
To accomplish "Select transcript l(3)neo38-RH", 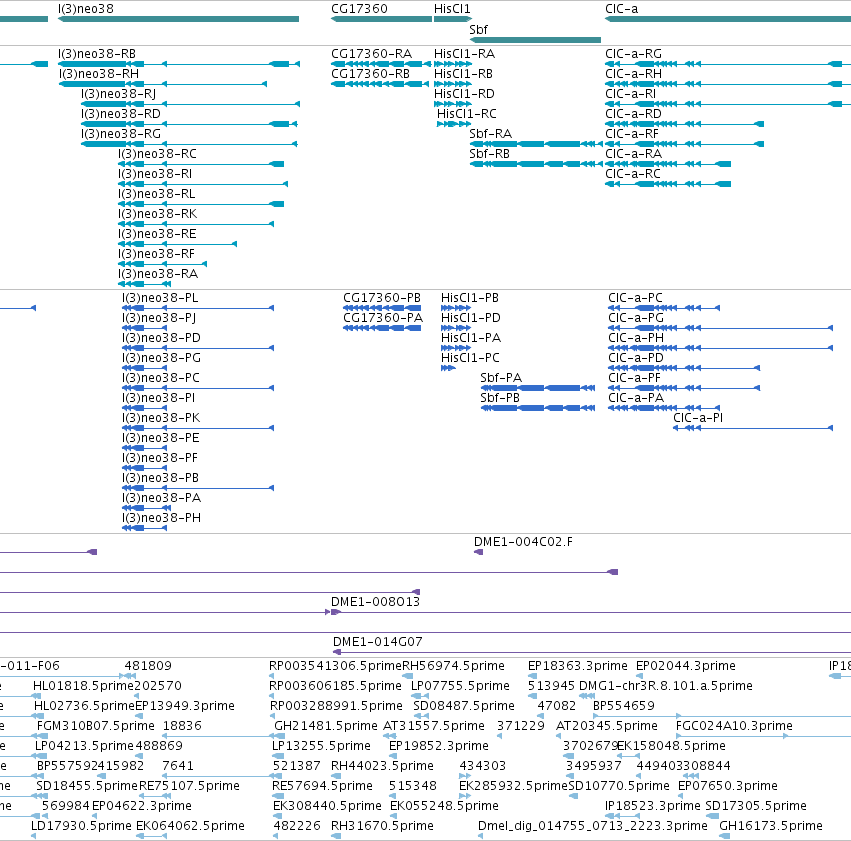I will click(x=99, y=74).
